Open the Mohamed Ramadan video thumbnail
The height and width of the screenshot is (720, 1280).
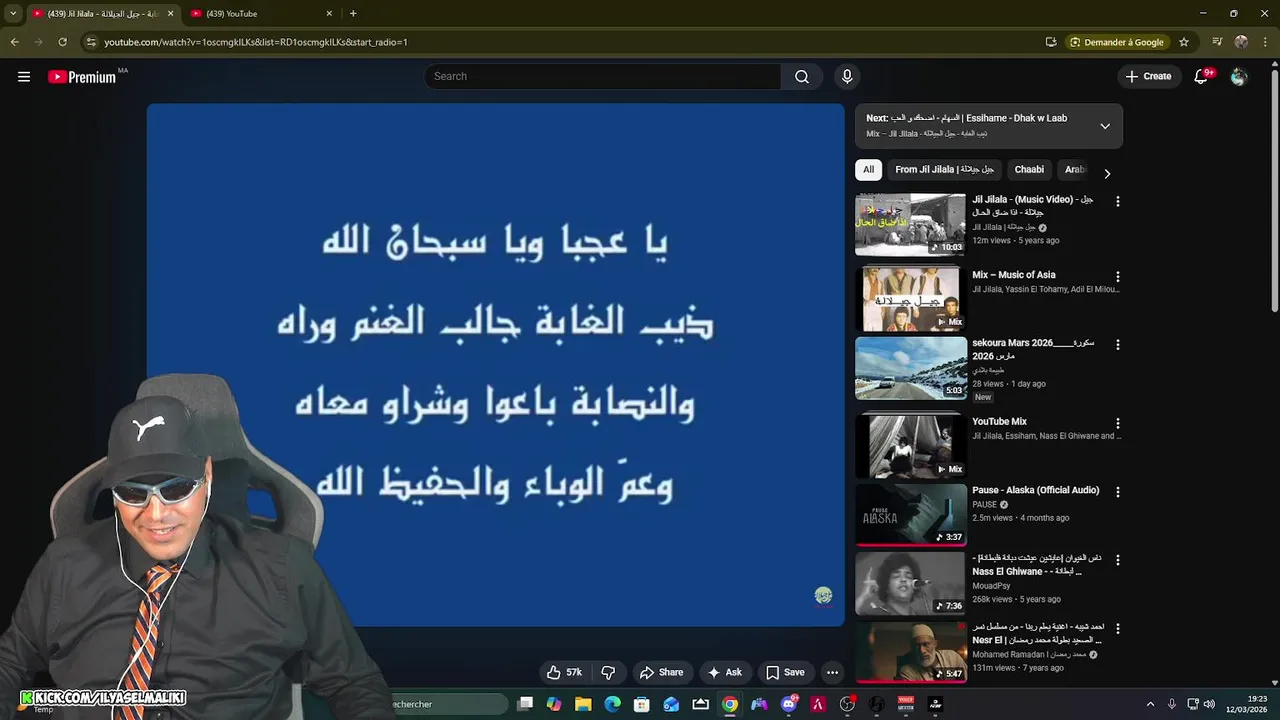911,652
